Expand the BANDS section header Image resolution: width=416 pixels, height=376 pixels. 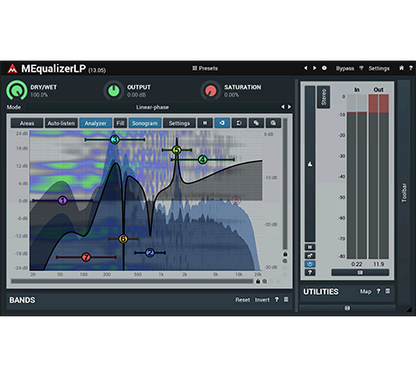pyautogui.click(x=22, y=300)
